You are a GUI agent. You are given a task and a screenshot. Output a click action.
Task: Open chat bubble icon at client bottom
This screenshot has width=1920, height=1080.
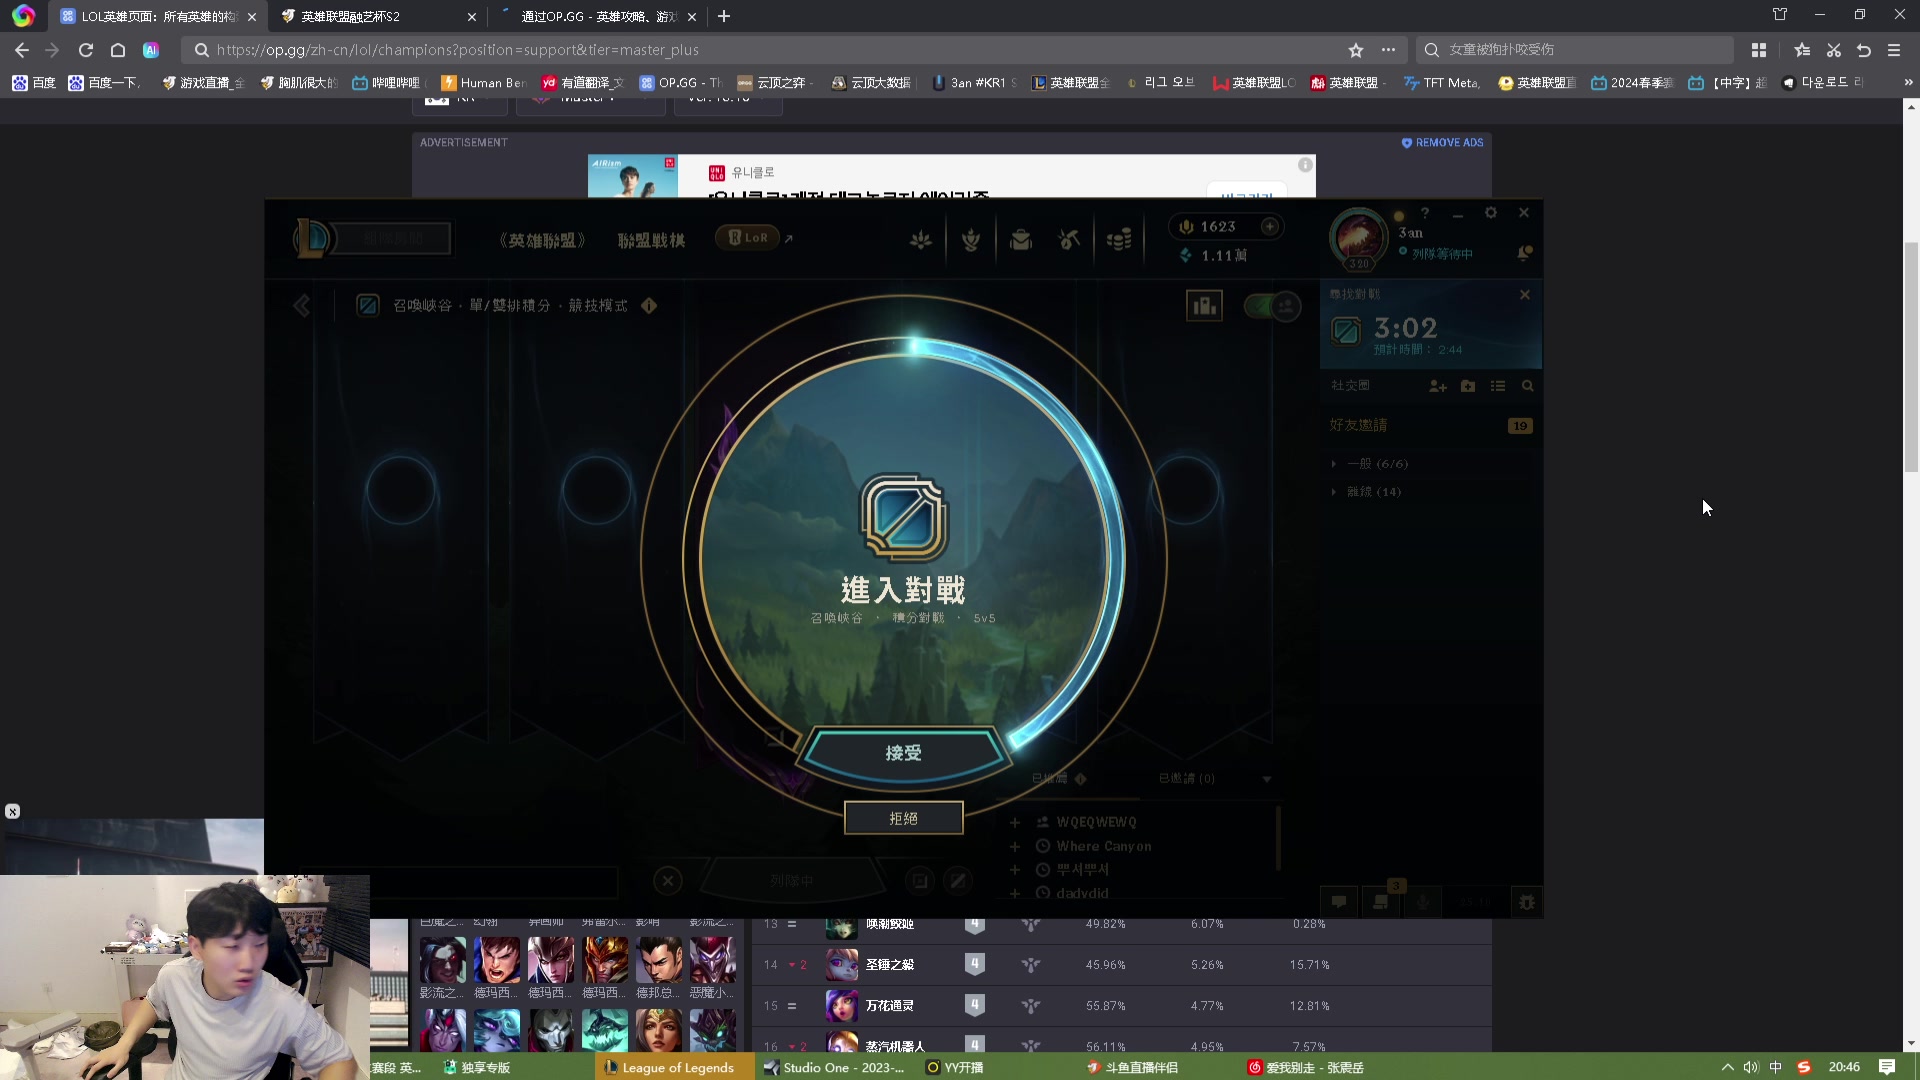pyautogui.click(x=1338, y=902)
